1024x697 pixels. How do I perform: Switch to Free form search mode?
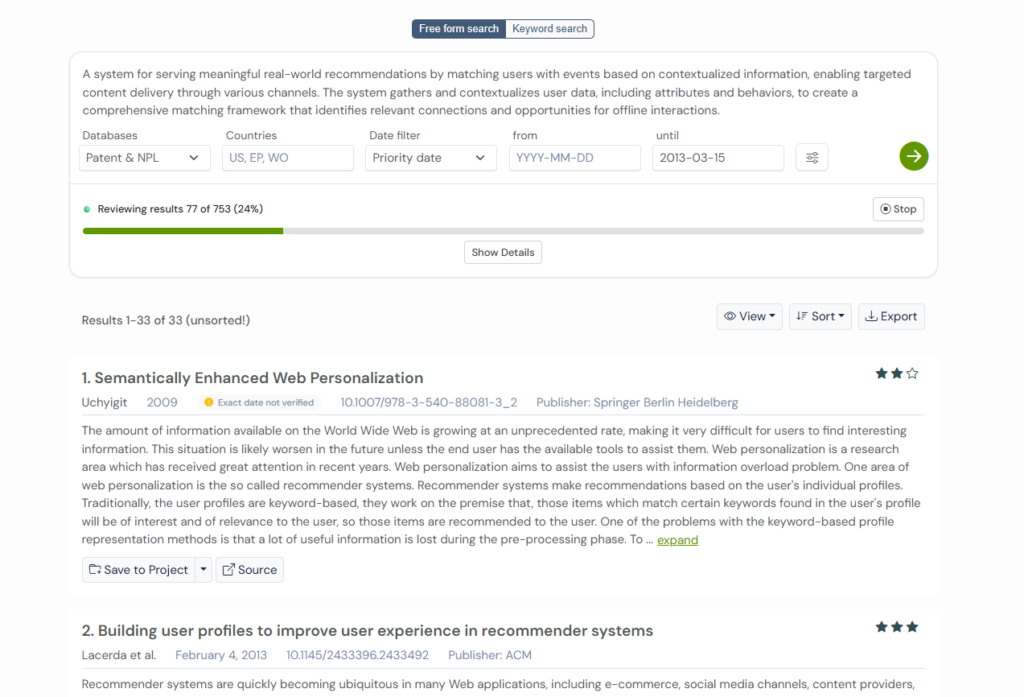[458, 29]
